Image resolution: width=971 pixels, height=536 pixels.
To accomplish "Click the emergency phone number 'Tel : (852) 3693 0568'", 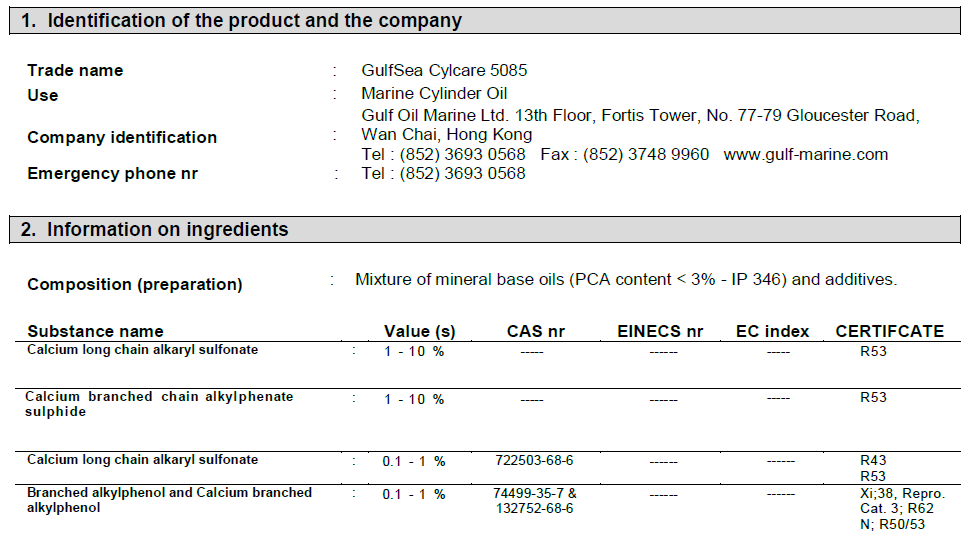I will point(443,173).
